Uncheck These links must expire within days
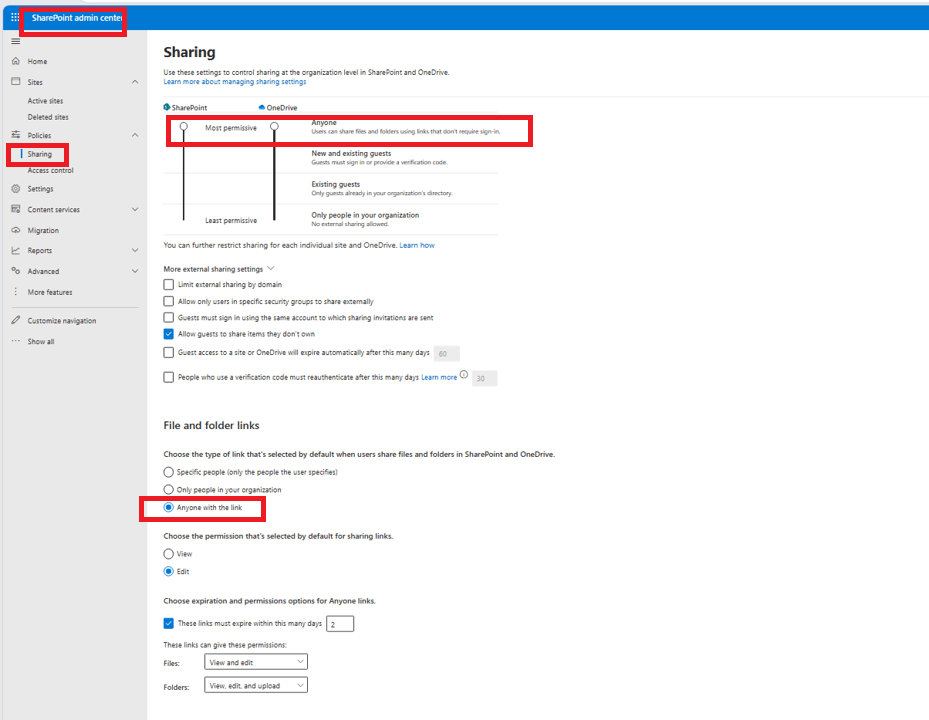This screenshot has height=720, width=929. pyautogui.click(x=169, y=623)
